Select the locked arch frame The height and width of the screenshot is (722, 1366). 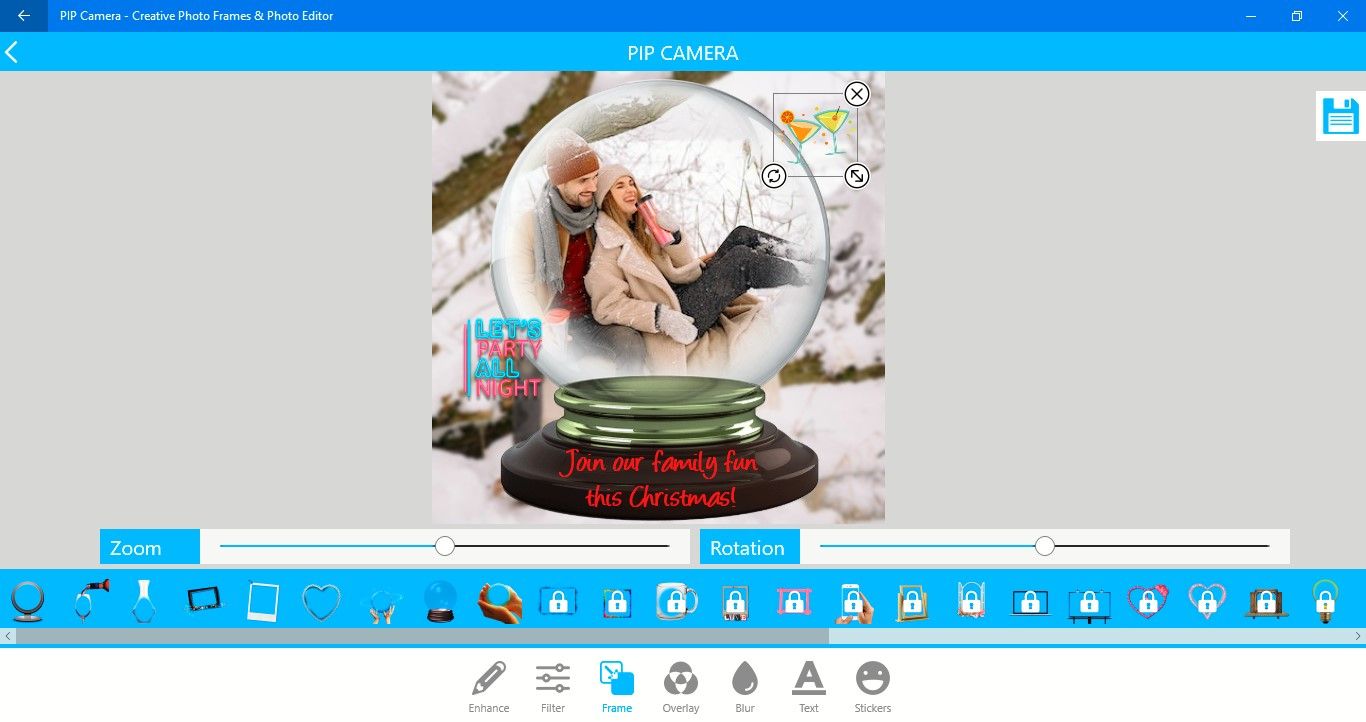(x=971, y=601)
